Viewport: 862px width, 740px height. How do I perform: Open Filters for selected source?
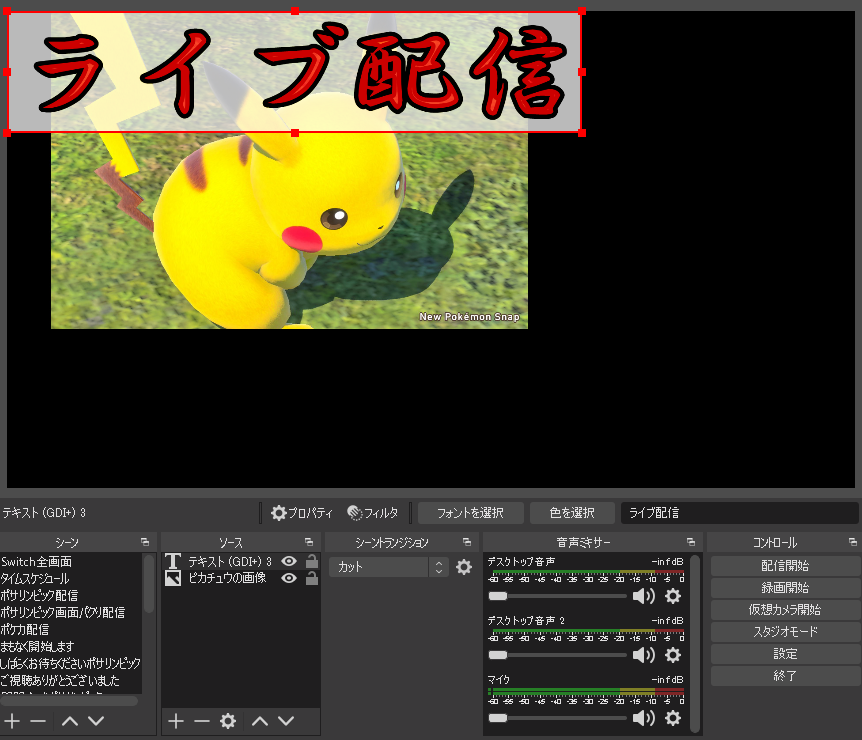tap(373, 513)
